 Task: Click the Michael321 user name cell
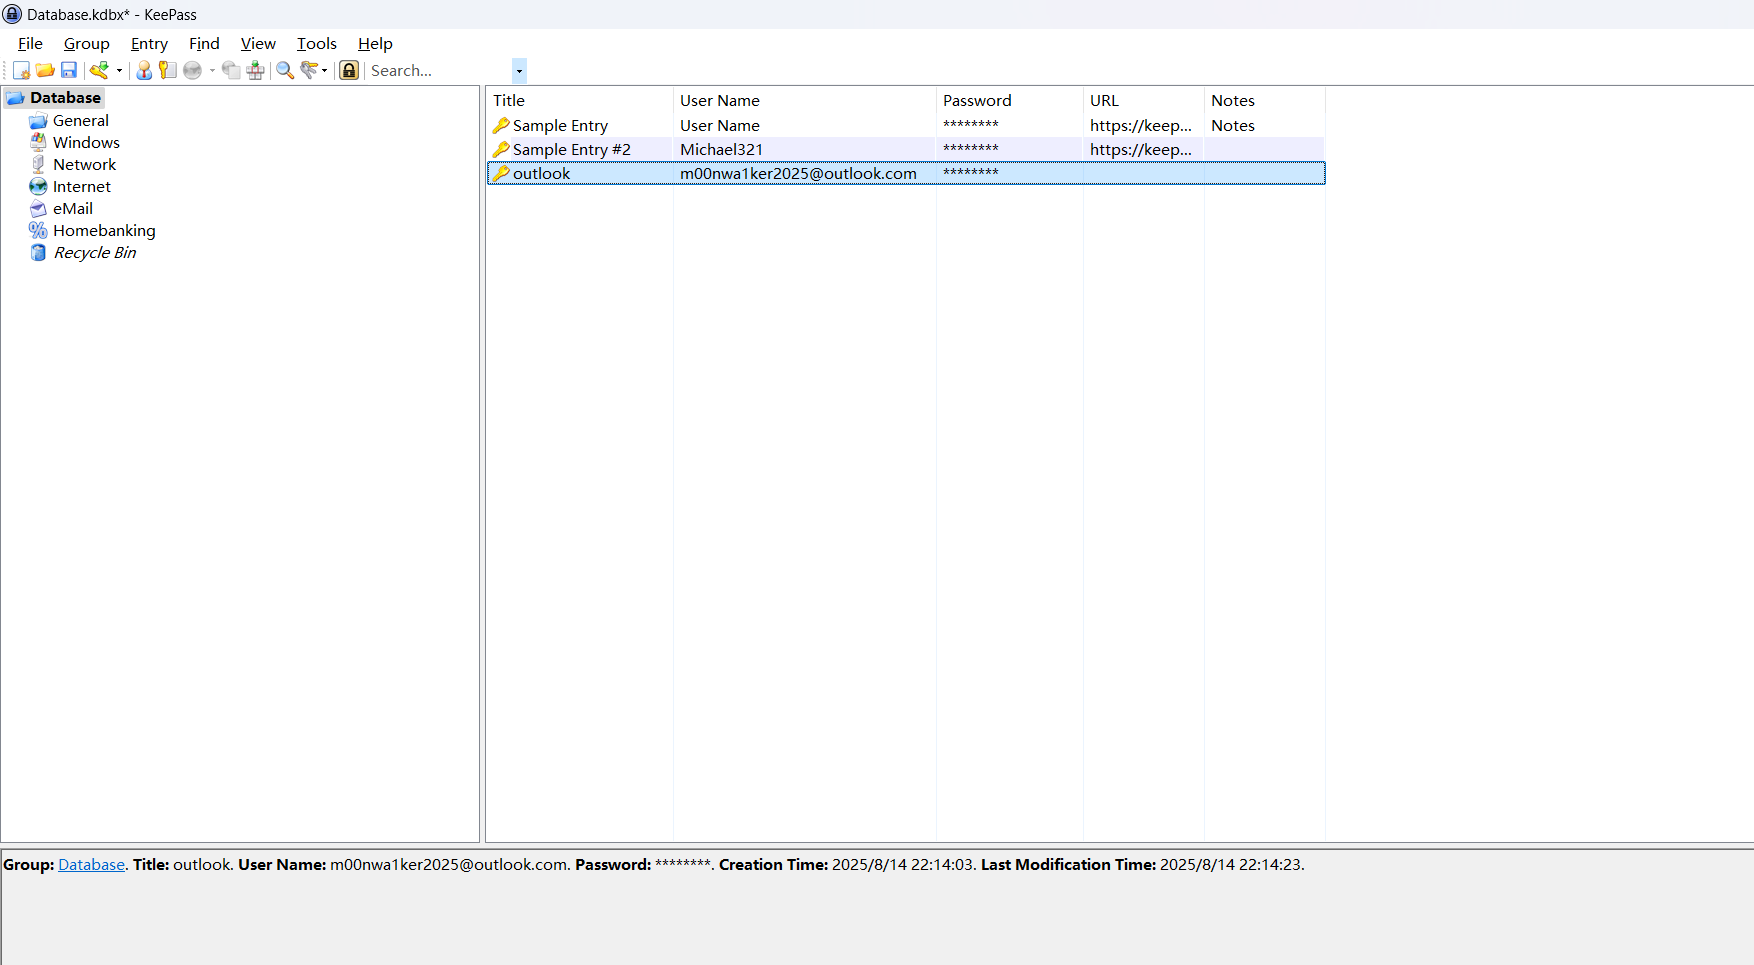tap(721, 149)
